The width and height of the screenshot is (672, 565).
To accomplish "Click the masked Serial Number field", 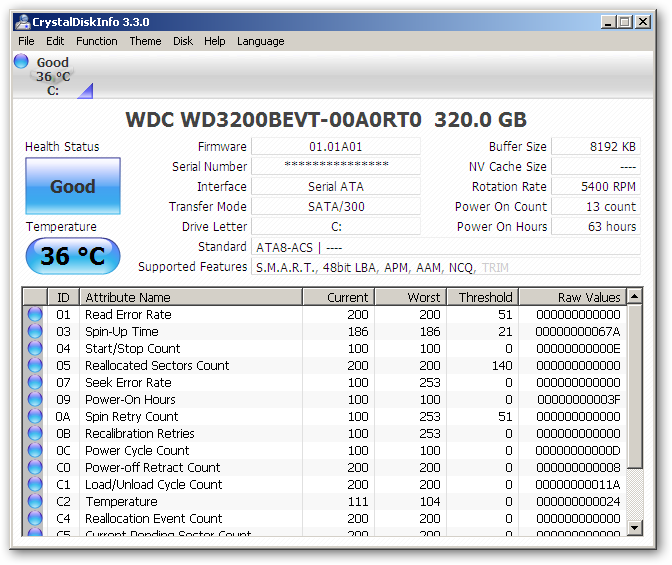I will pos(336,166).
